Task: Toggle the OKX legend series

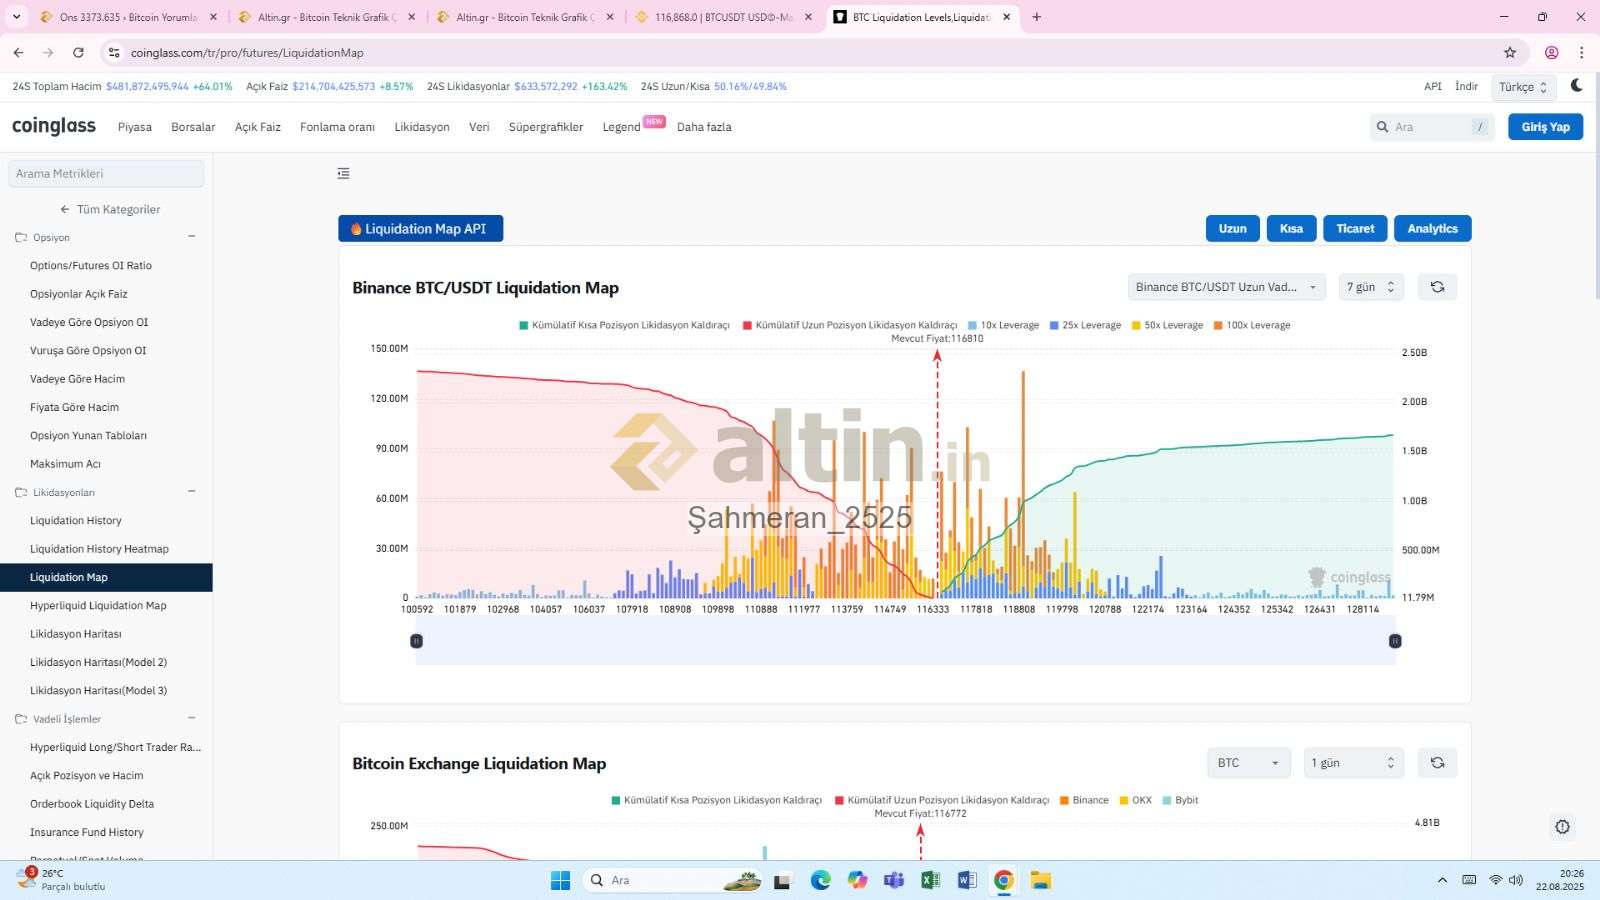Action: (x=1135, y=800)
